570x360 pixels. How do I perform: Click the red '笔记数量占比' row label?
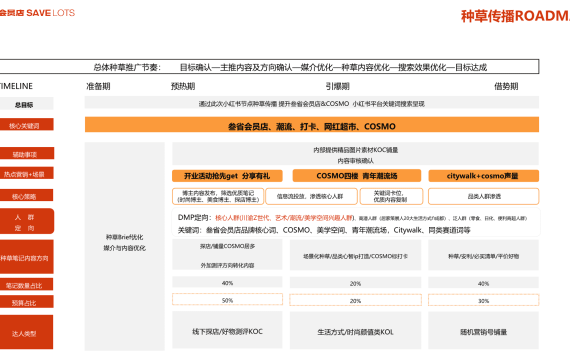point(27,285)
